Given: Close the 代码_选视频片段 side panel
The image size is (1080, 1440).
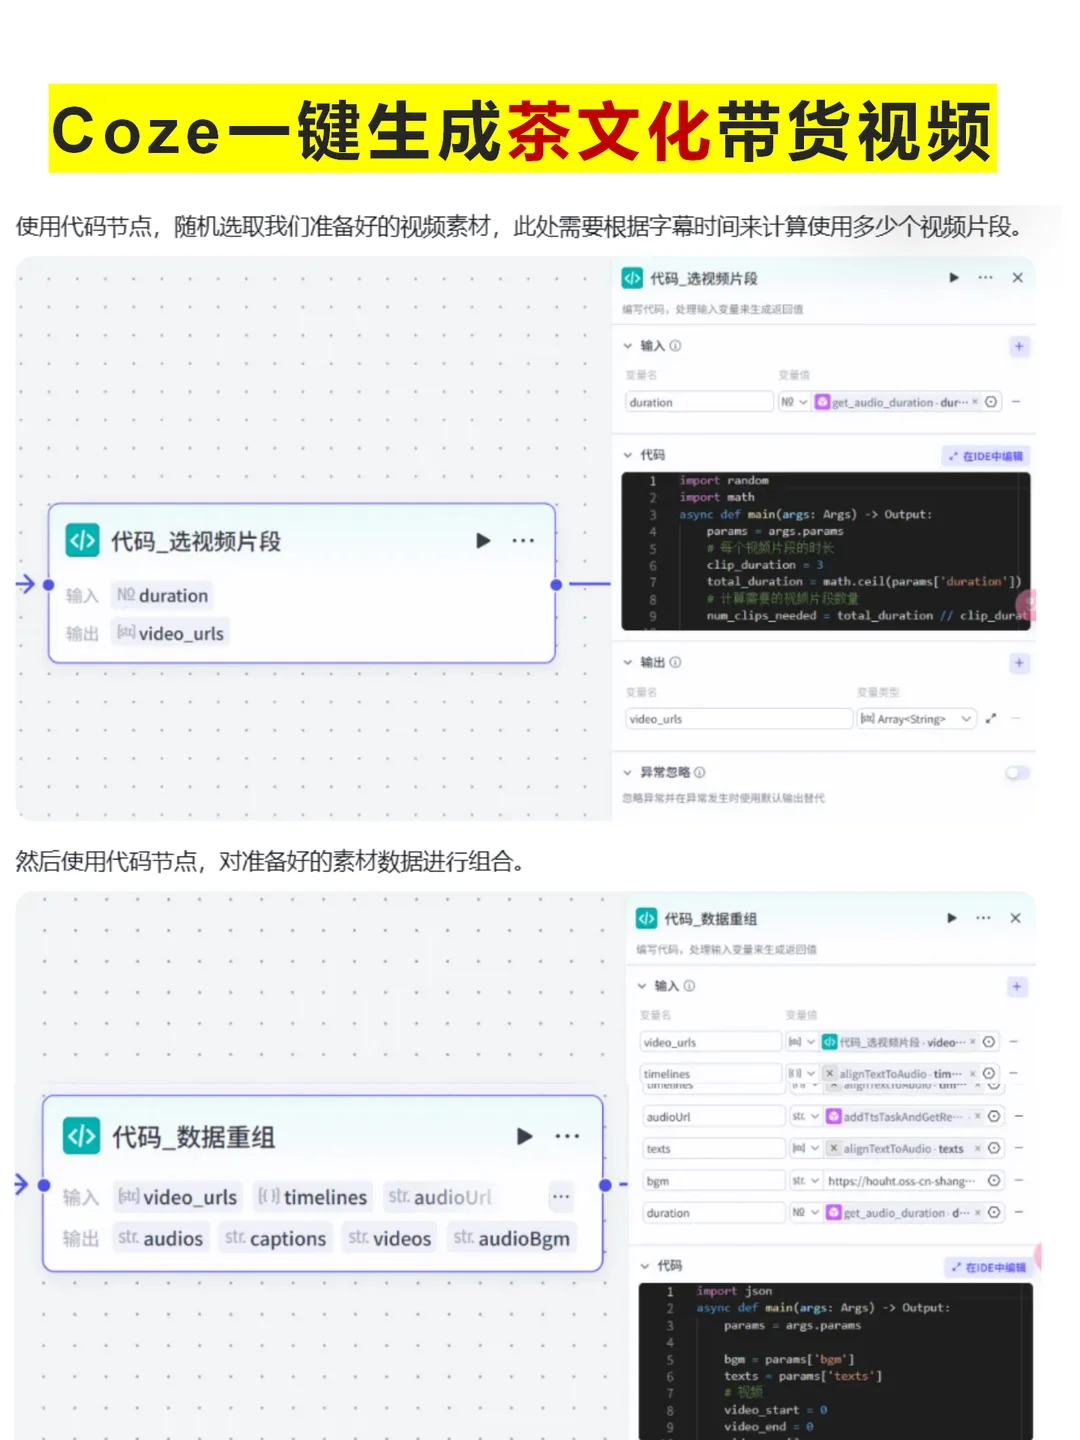Looking at the screenshot, I should coord(1018,278).
